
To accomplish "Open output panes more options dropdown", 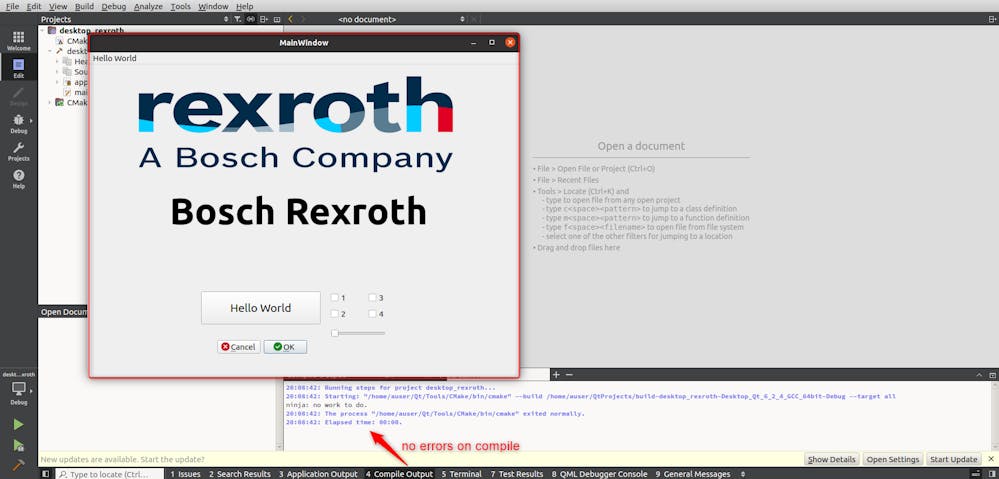I will (743, 474).
